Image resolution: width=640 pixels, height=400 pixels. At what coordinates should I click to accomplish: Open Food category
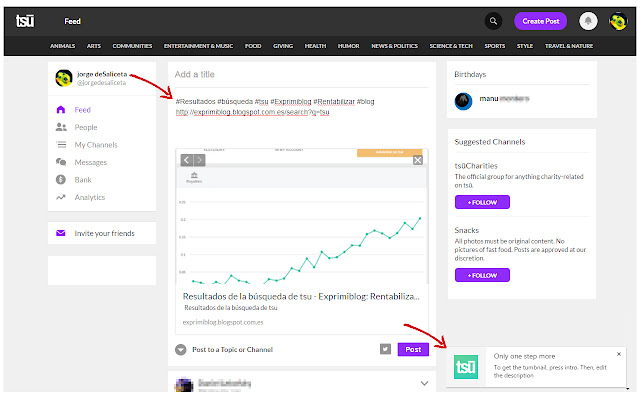pos(253,46)
